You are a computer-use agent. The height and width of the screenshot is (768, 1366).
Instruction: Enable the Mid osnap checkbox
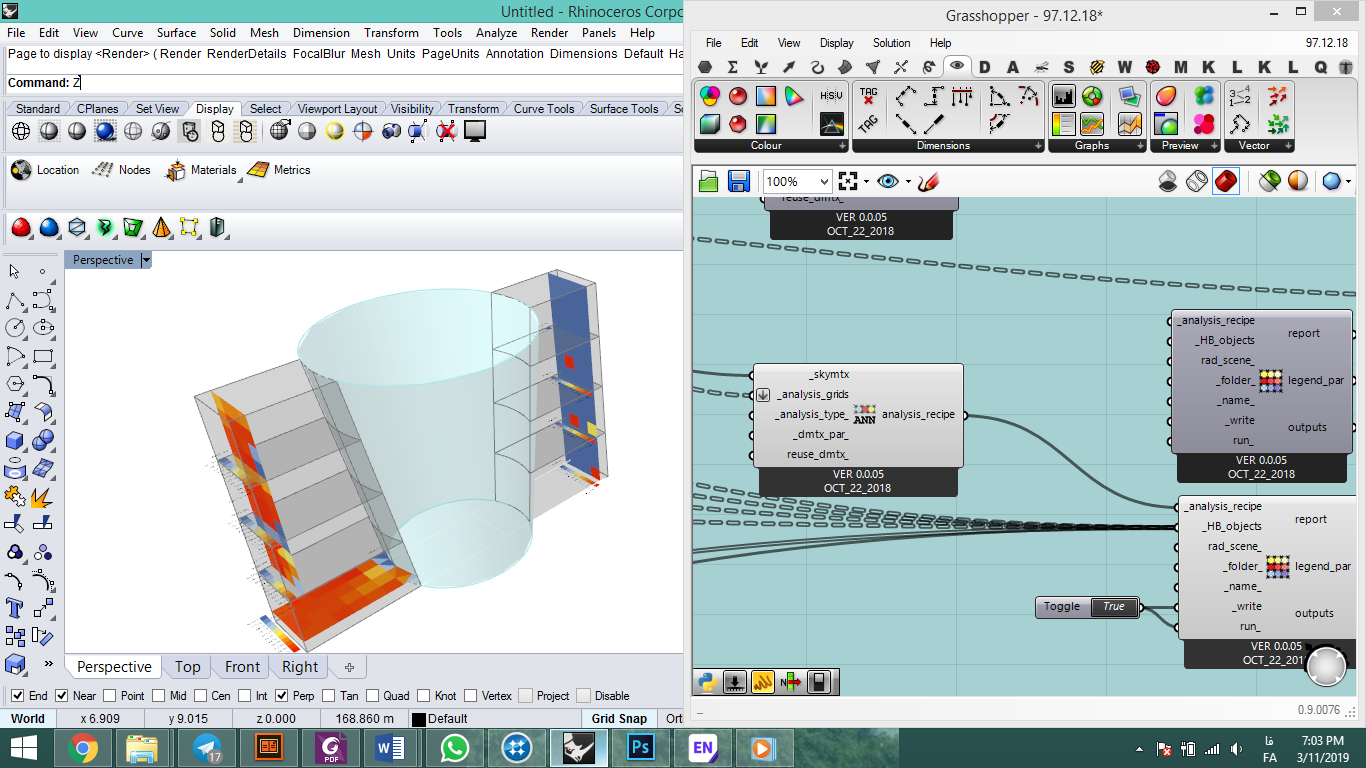(158, 696)
